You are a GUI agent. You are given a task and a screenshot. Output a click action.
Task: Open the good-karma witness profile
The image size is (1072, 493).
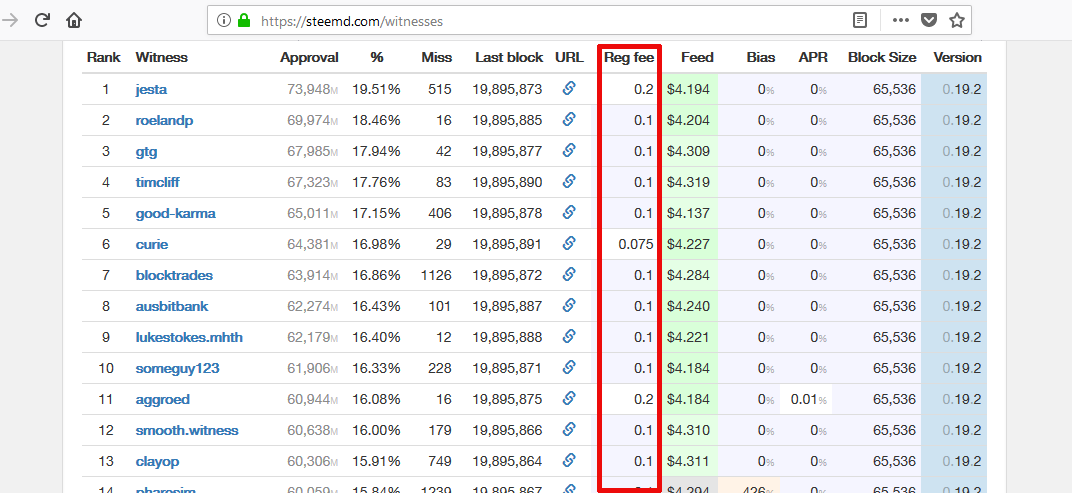coord(176,213)
